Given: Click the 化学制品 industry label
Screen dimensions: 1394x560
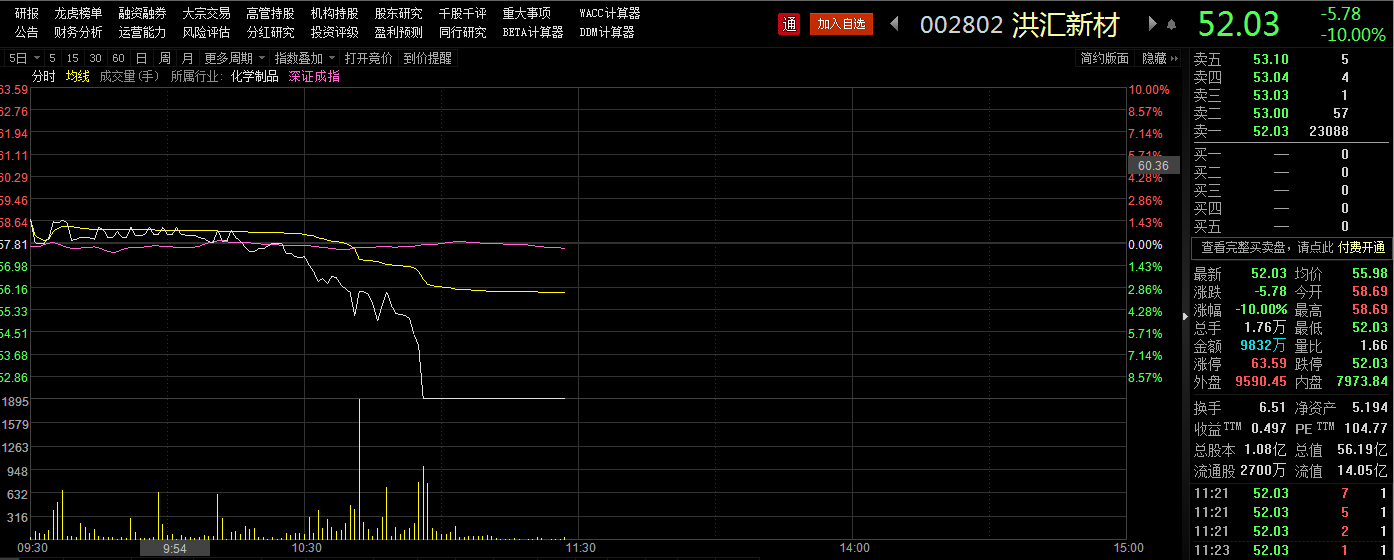Looking at the screenshot, I should 254,76.
